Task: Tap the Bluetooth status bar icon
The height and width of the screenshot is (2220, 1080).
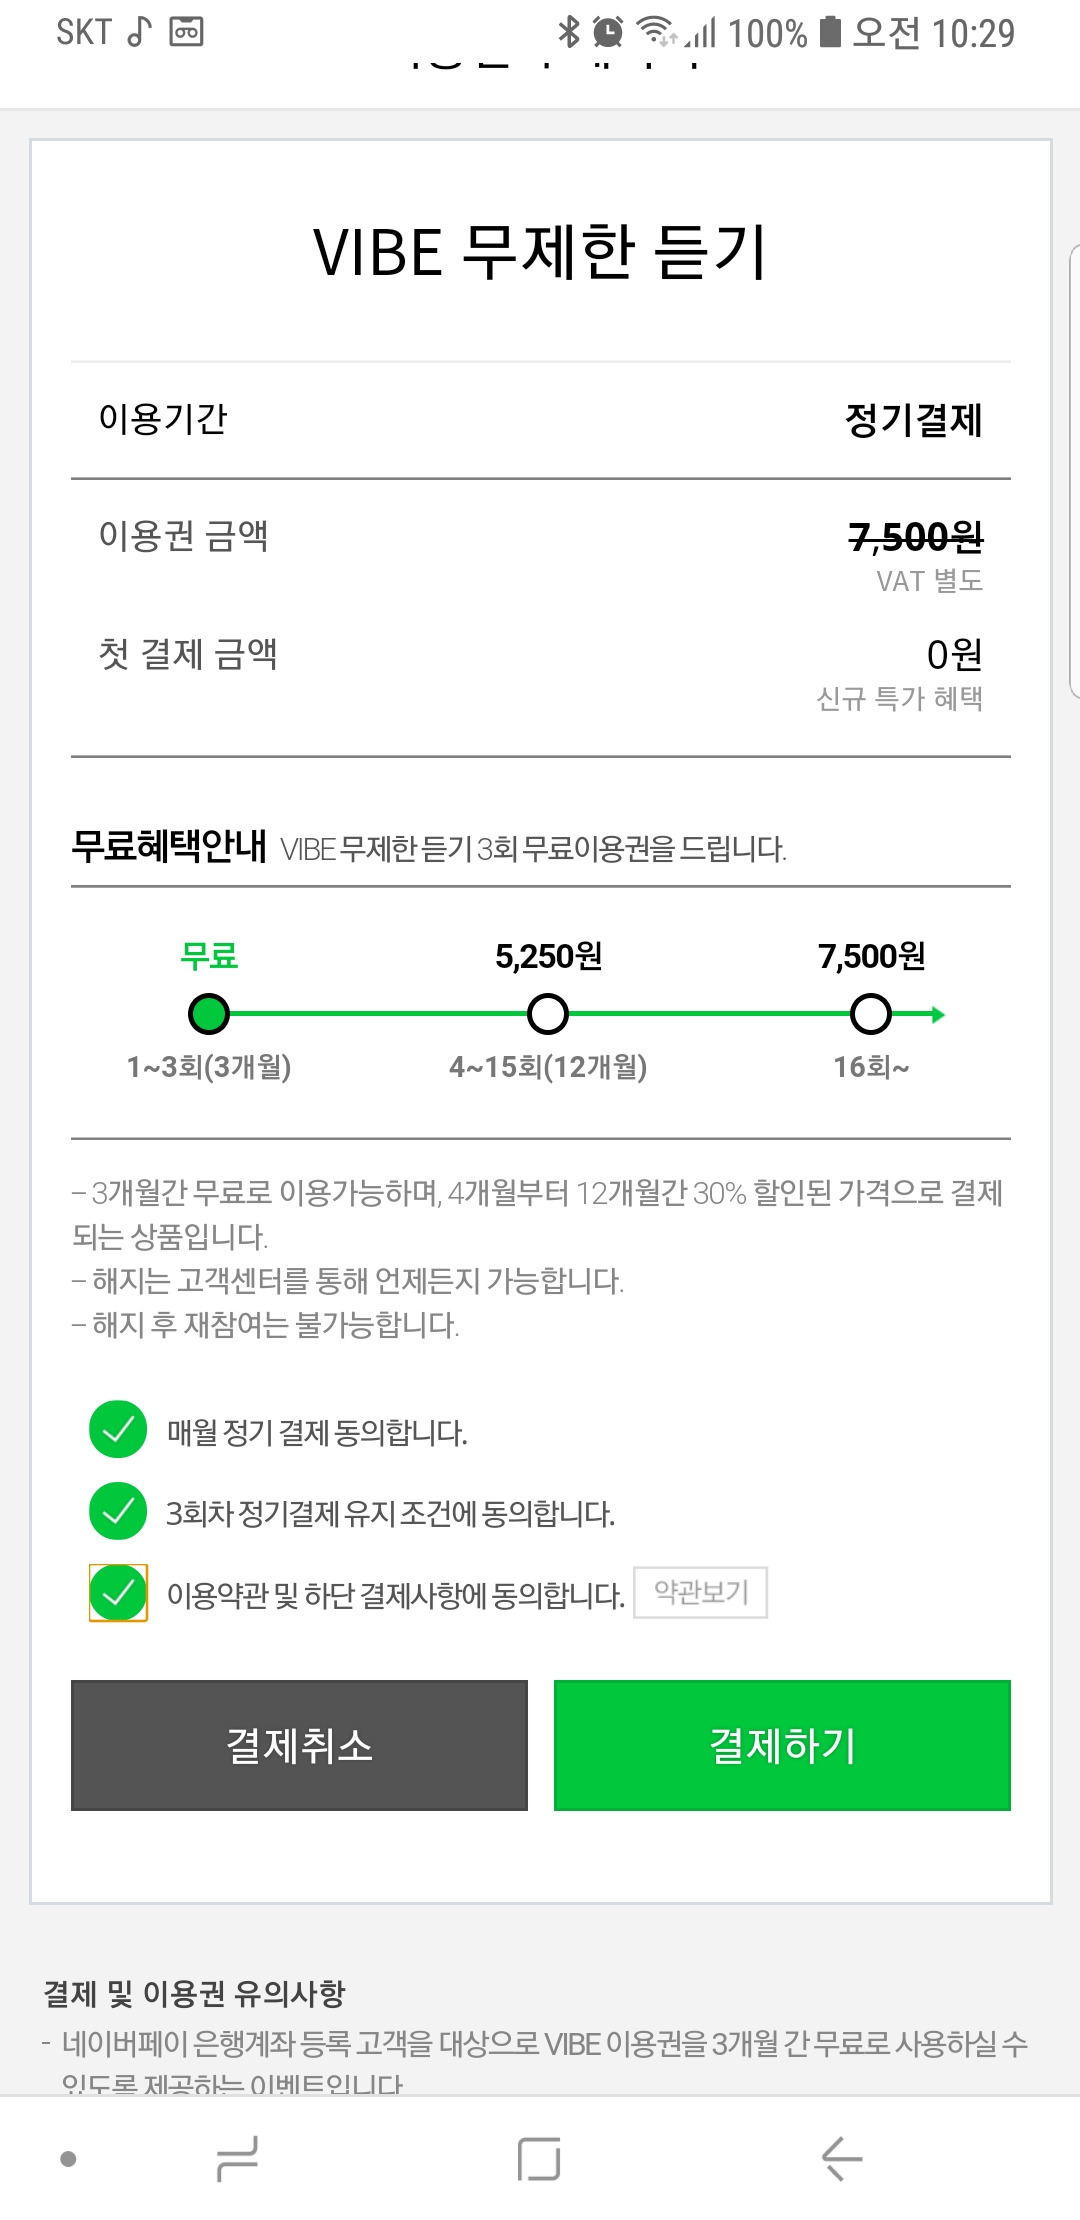Action: point(568,32)
